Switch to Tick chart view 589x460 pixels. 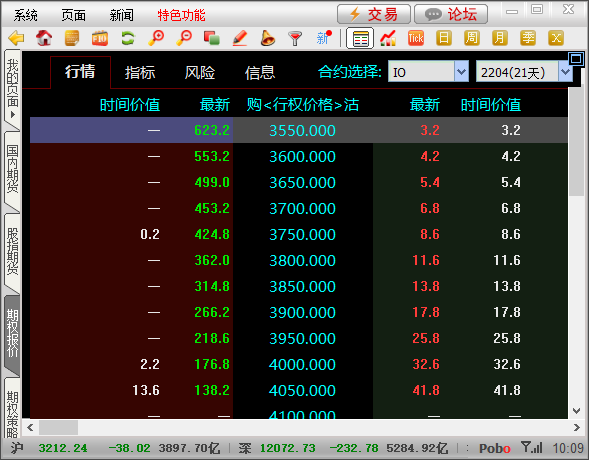[x=416, y=38]
